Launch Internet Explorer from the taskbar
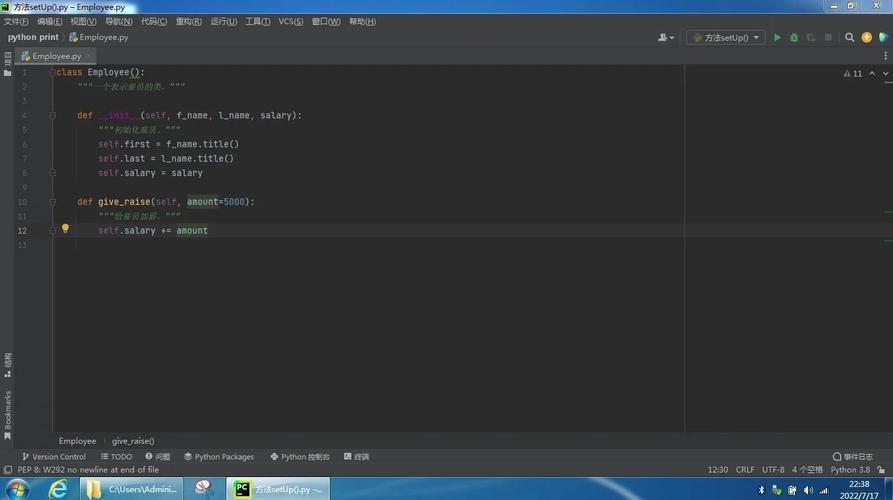 pyautogui.click(x=58, y=489)
